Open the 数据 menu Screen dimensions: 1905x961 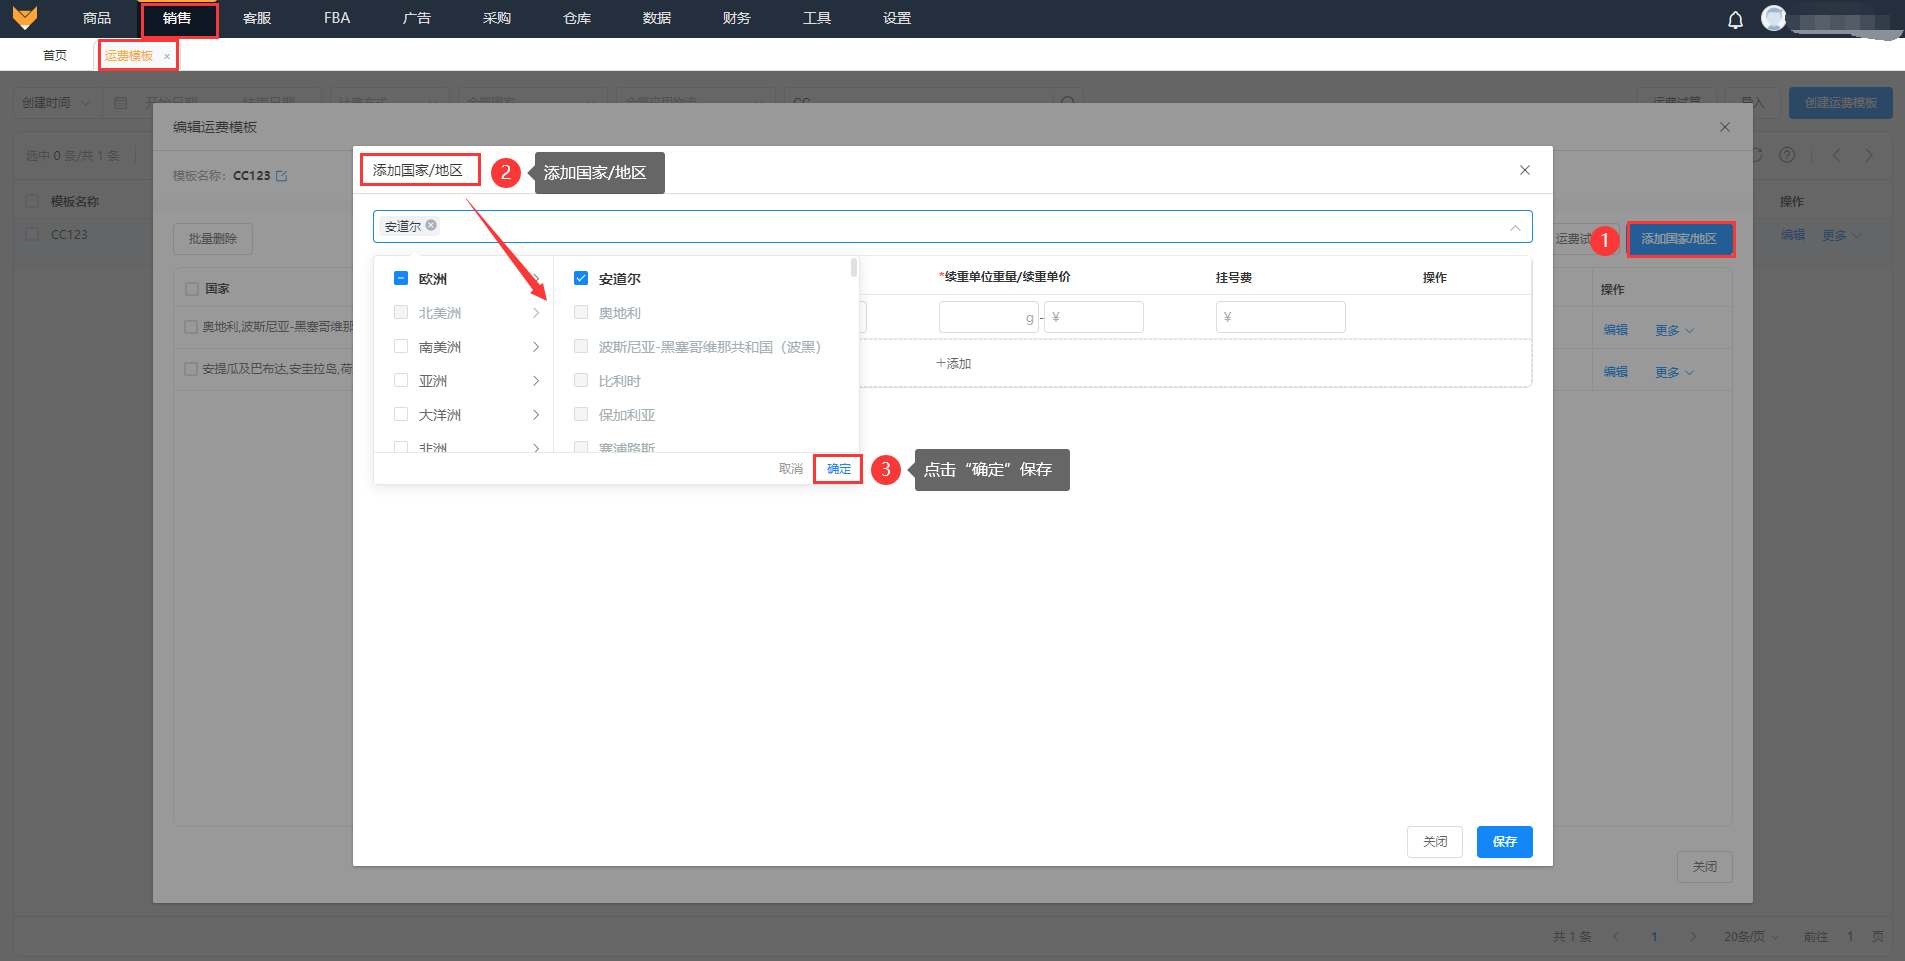(657, 18)
